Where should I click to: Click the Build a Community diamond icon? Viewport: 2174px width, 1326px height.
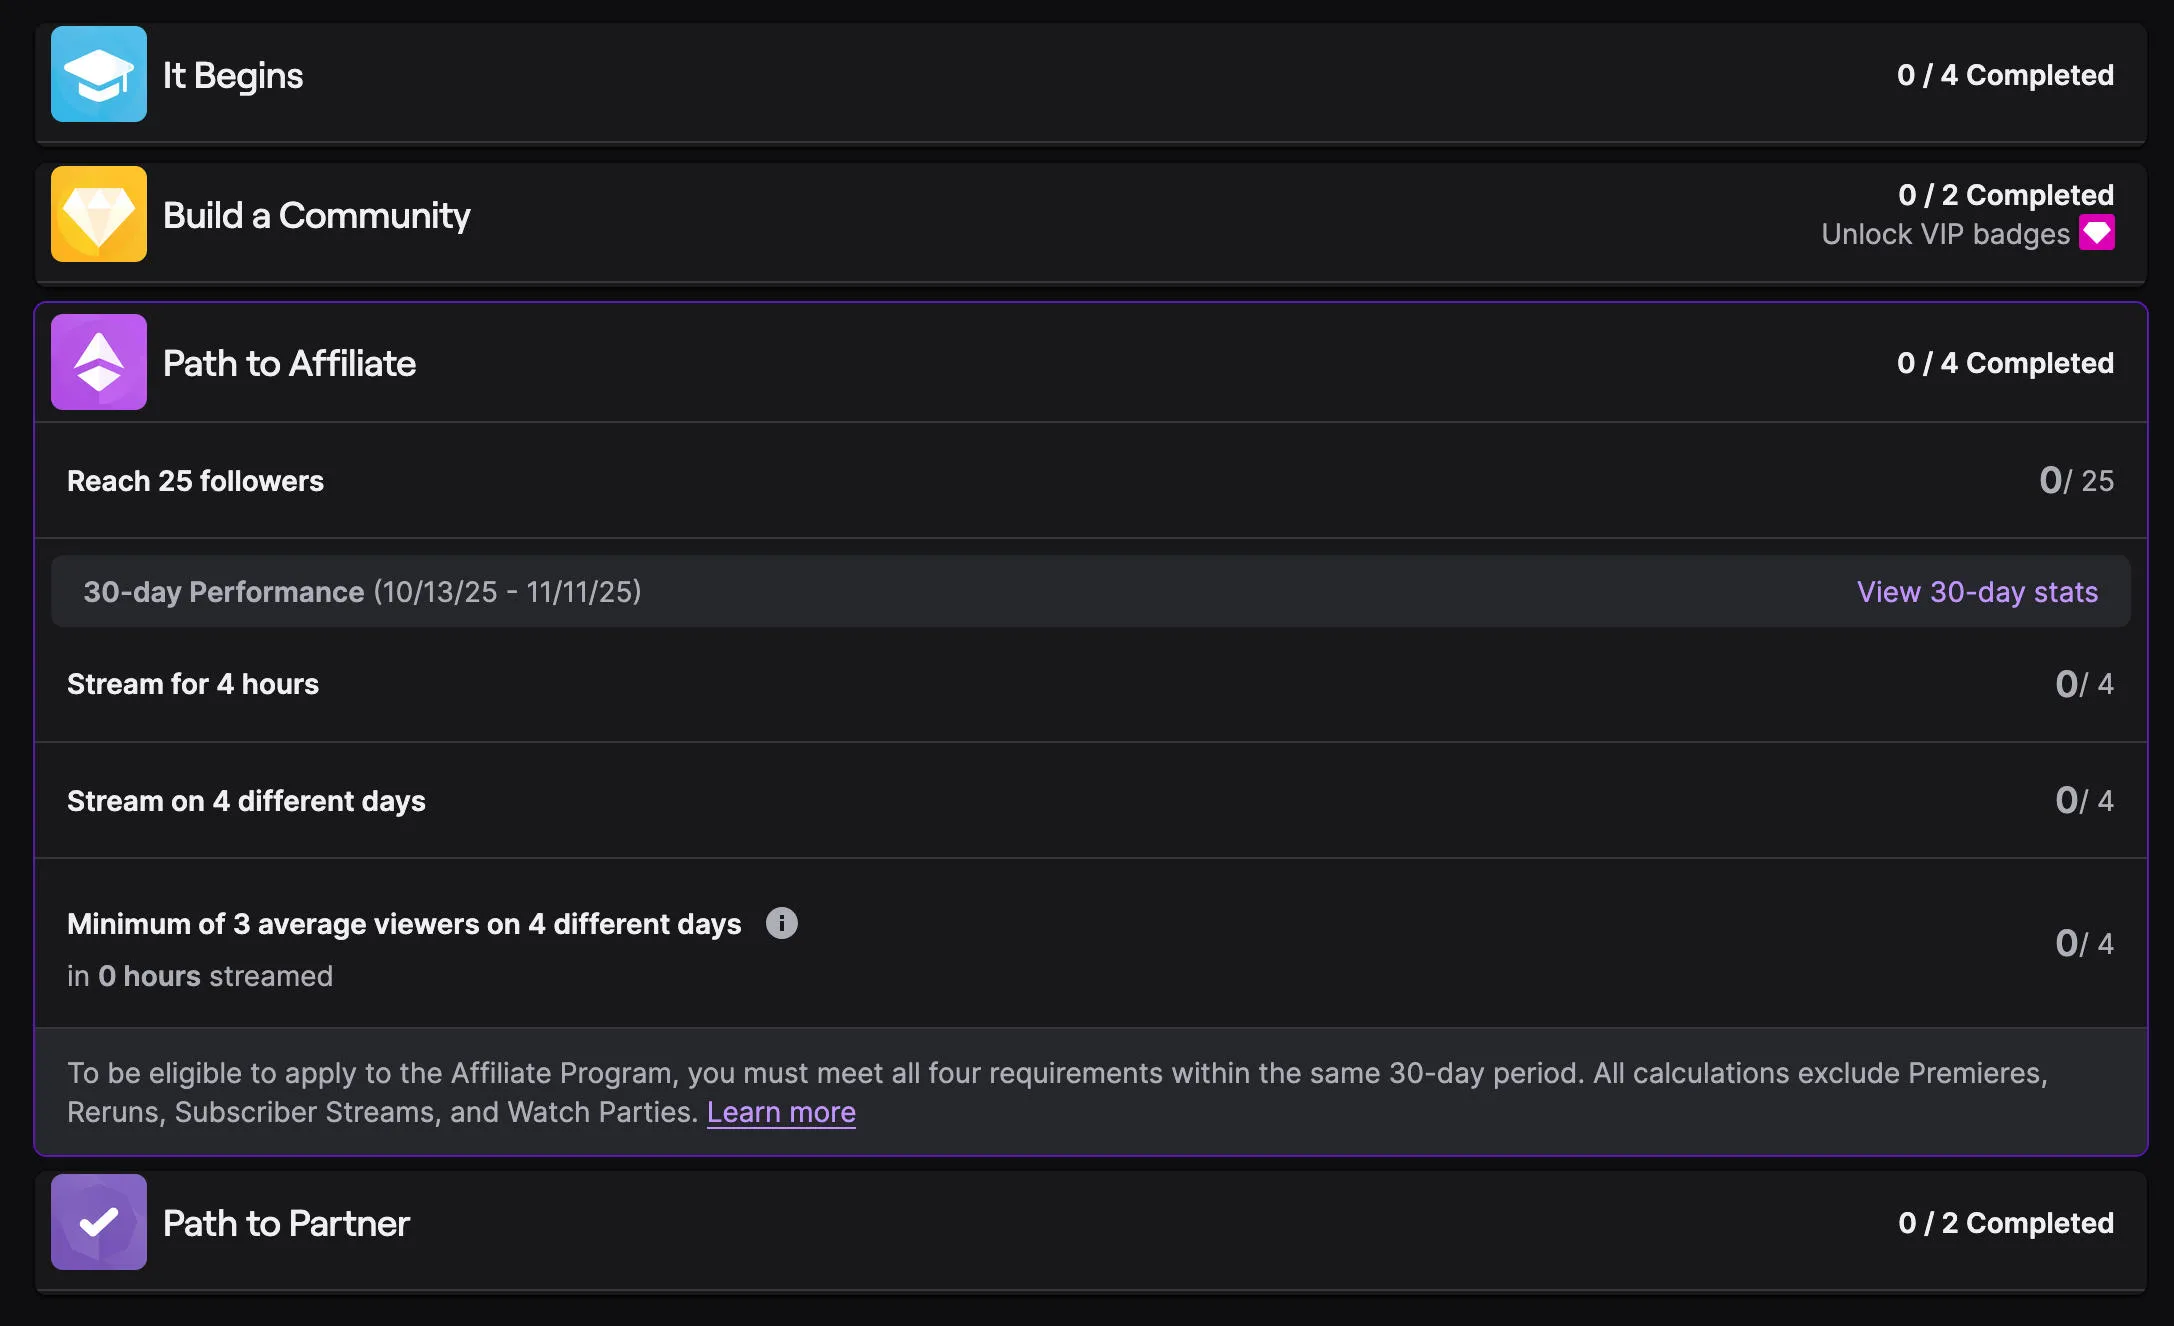click(99, 214)
